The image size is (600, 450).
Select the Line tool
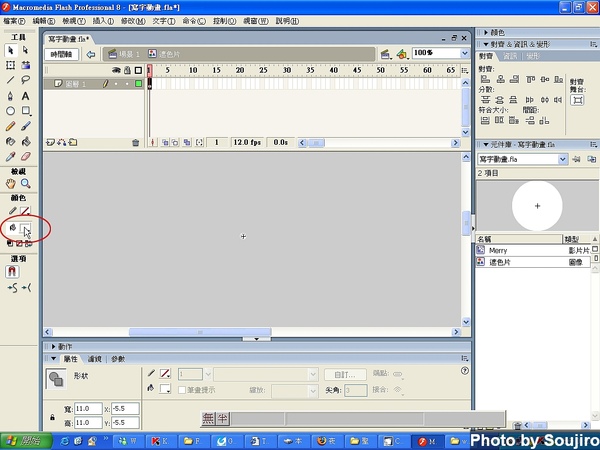(11, 79)
